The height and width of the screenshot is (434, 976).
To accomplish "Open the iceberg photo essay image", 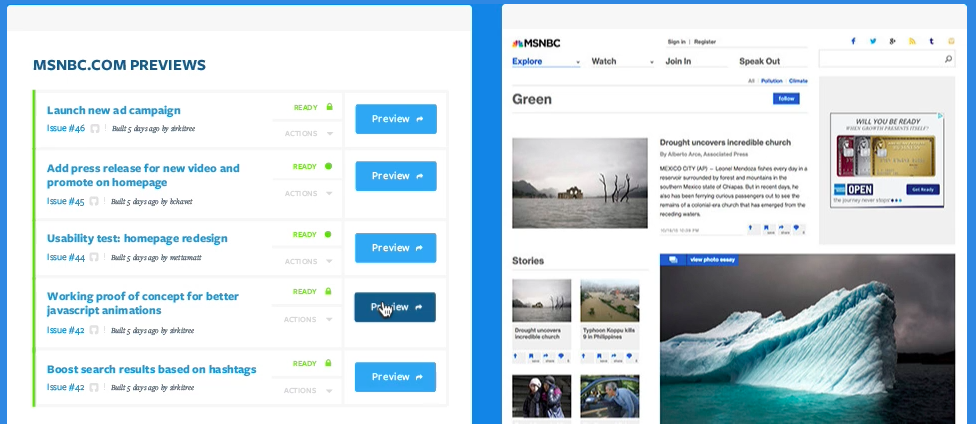I will pyautogui.click(x=807, y=339).
